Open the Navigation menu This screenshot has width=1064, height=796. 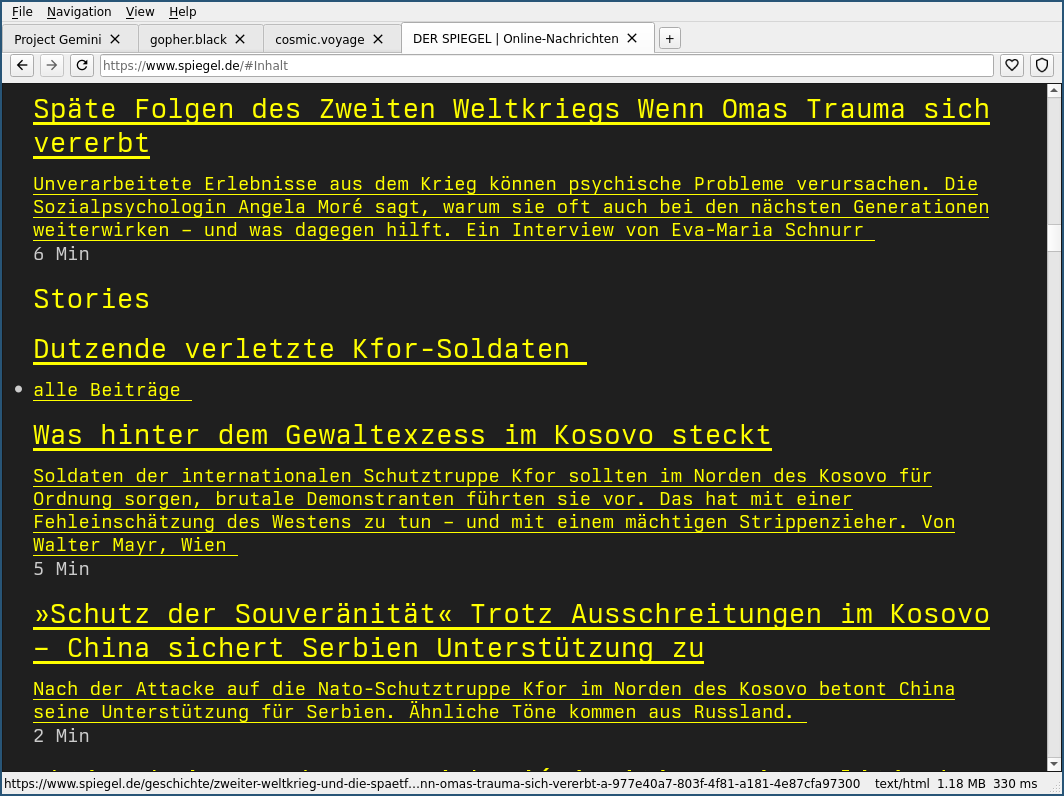[x=79, y=12]
